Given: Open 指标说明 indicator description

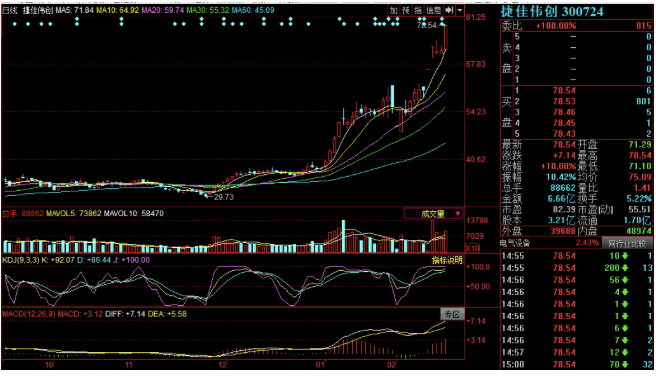Looking at the screenshot, I should 447,260.
